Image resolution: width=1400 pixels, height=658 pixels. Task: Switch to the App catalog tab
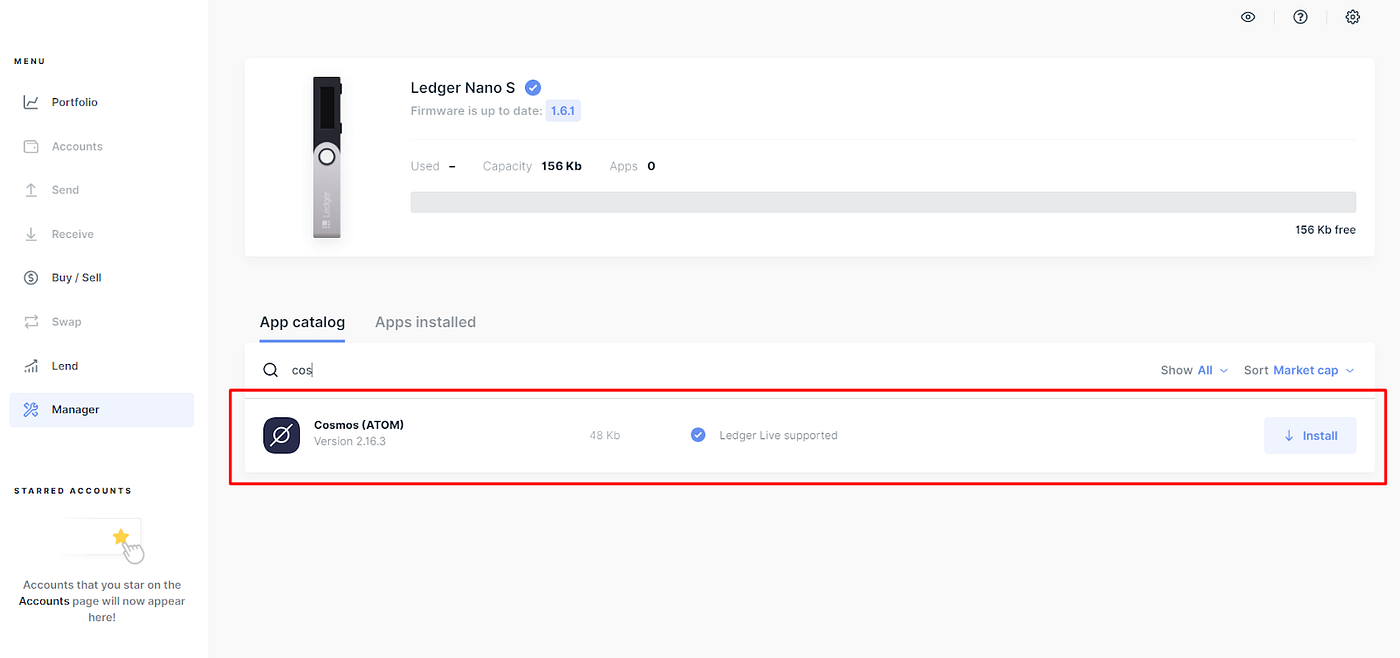tap(302, 322)
